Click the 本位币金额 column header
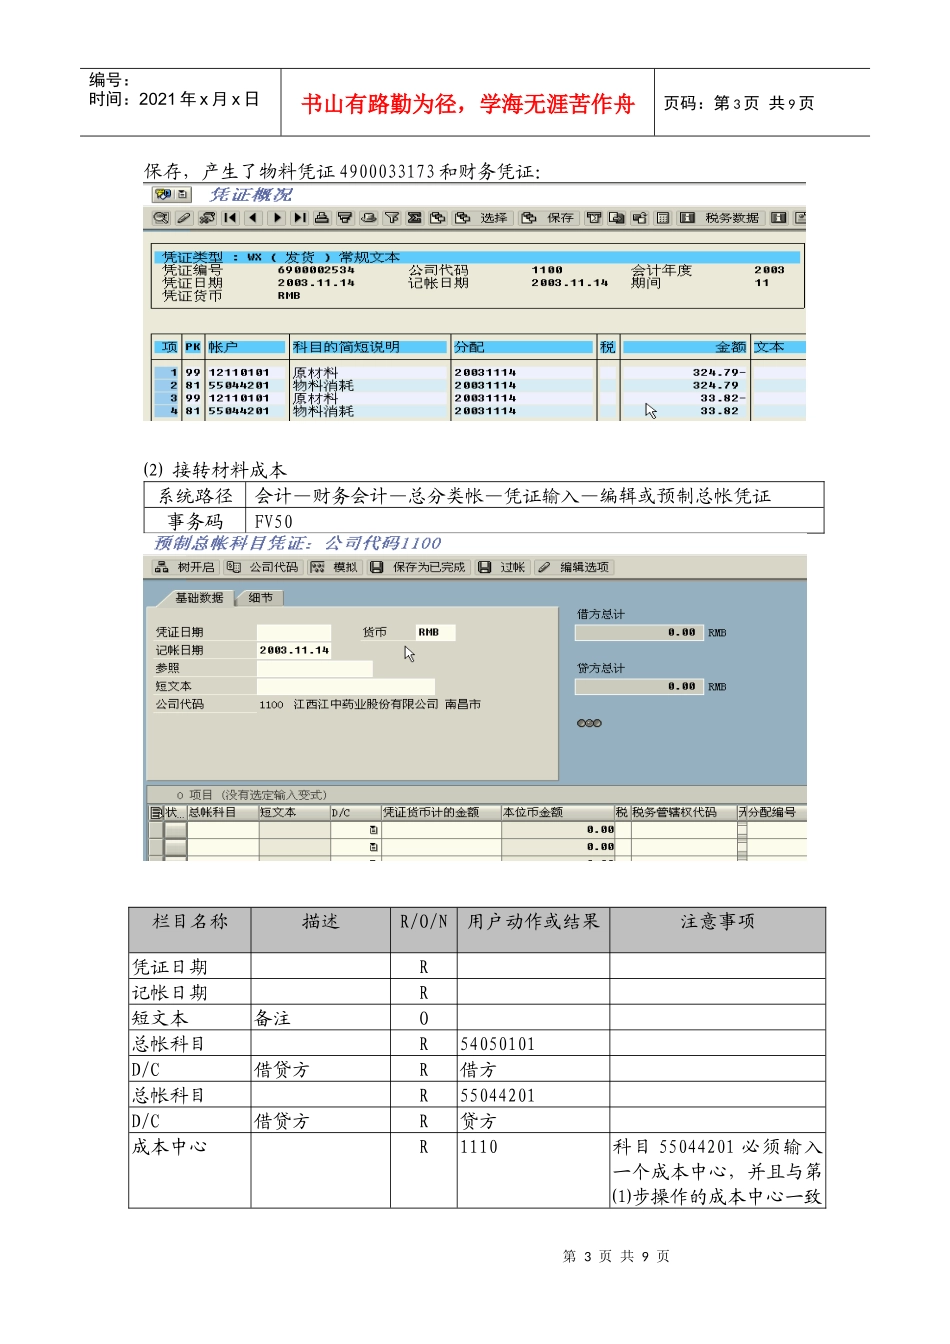Viewport: 950px width, 1344px height. [557, 813]
